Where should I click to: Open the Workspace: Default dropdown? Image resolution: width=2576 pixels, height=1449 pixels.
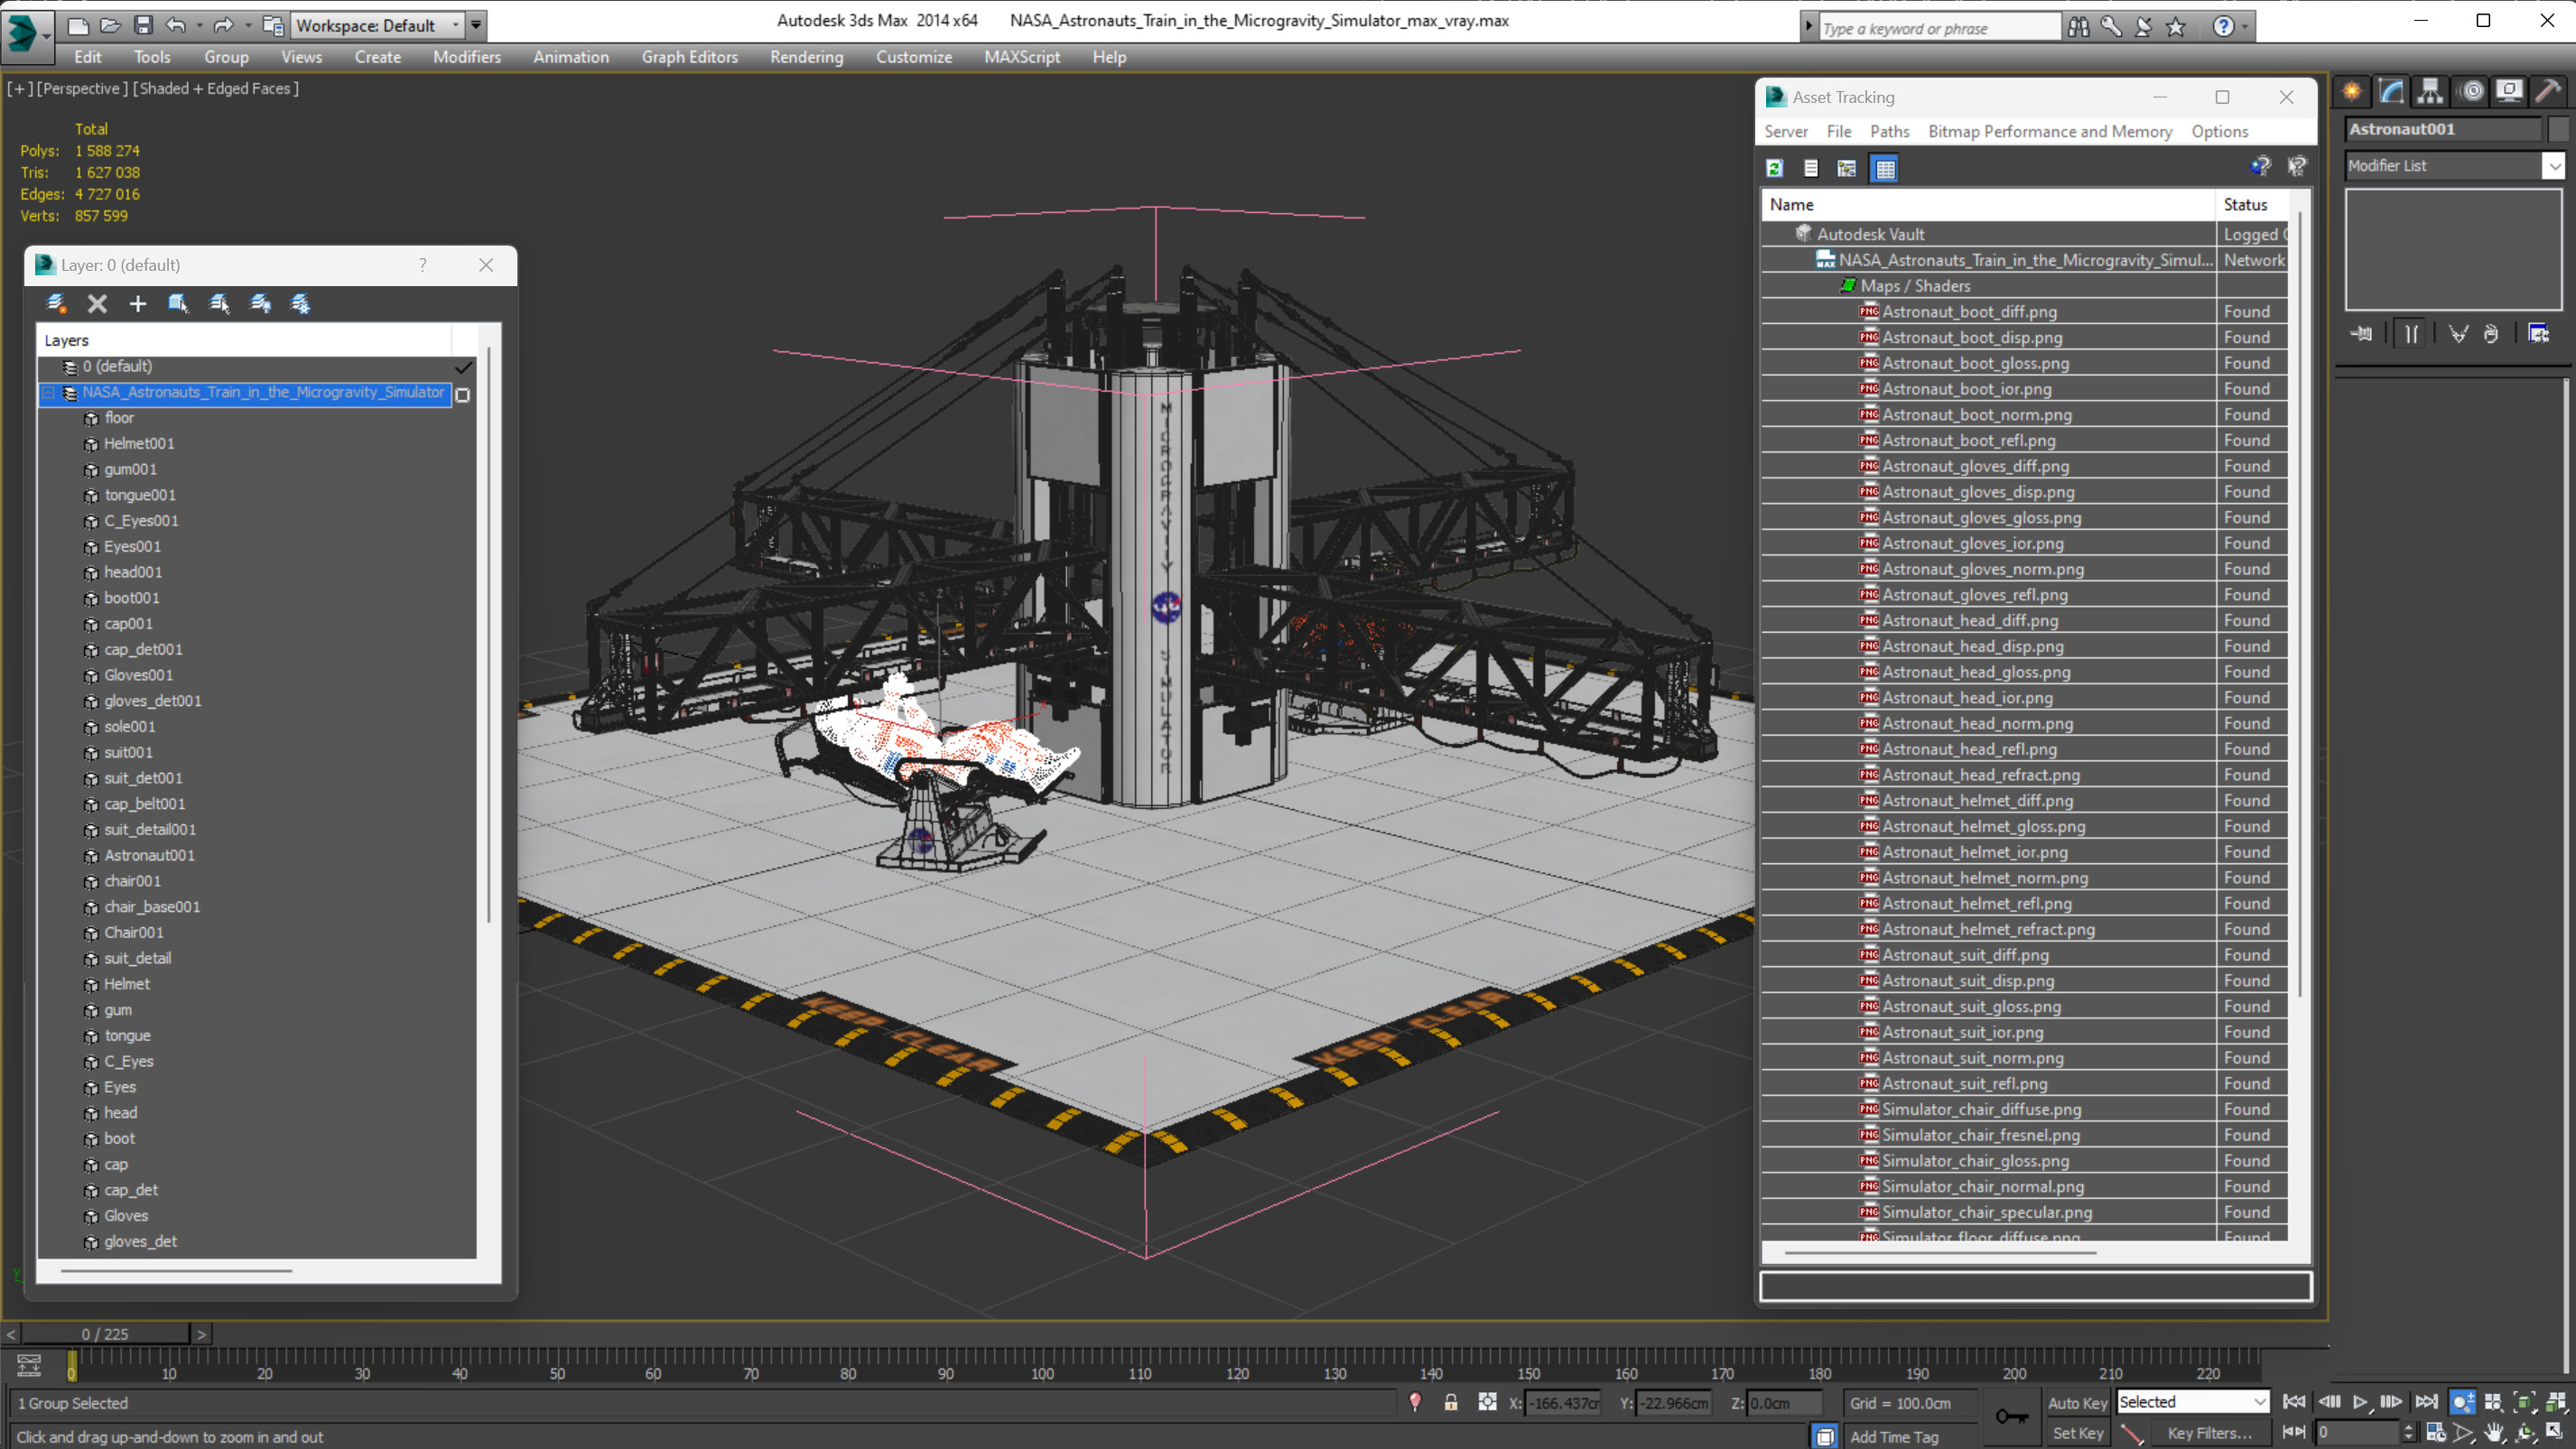[x=378, y=25]
